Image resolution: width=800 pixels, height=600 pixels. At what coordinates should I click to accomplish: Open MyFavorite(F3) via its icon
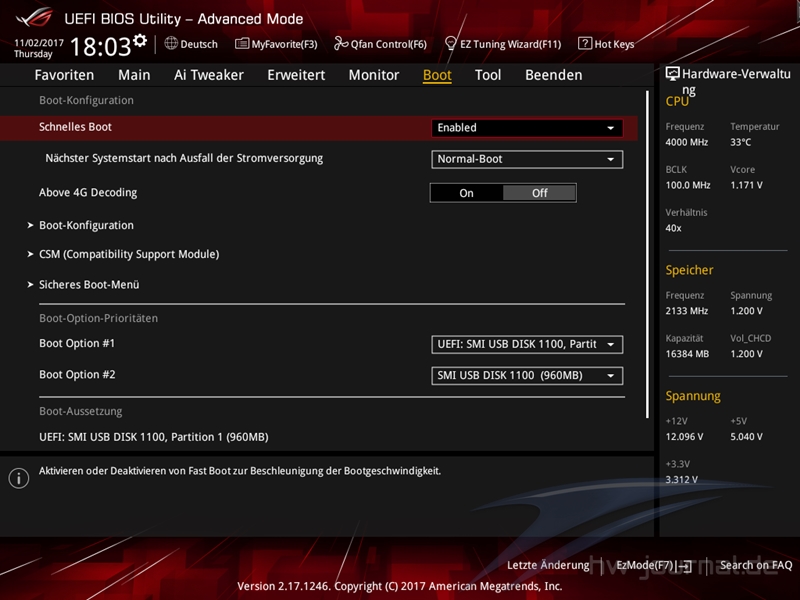click(x=241, y=44)
